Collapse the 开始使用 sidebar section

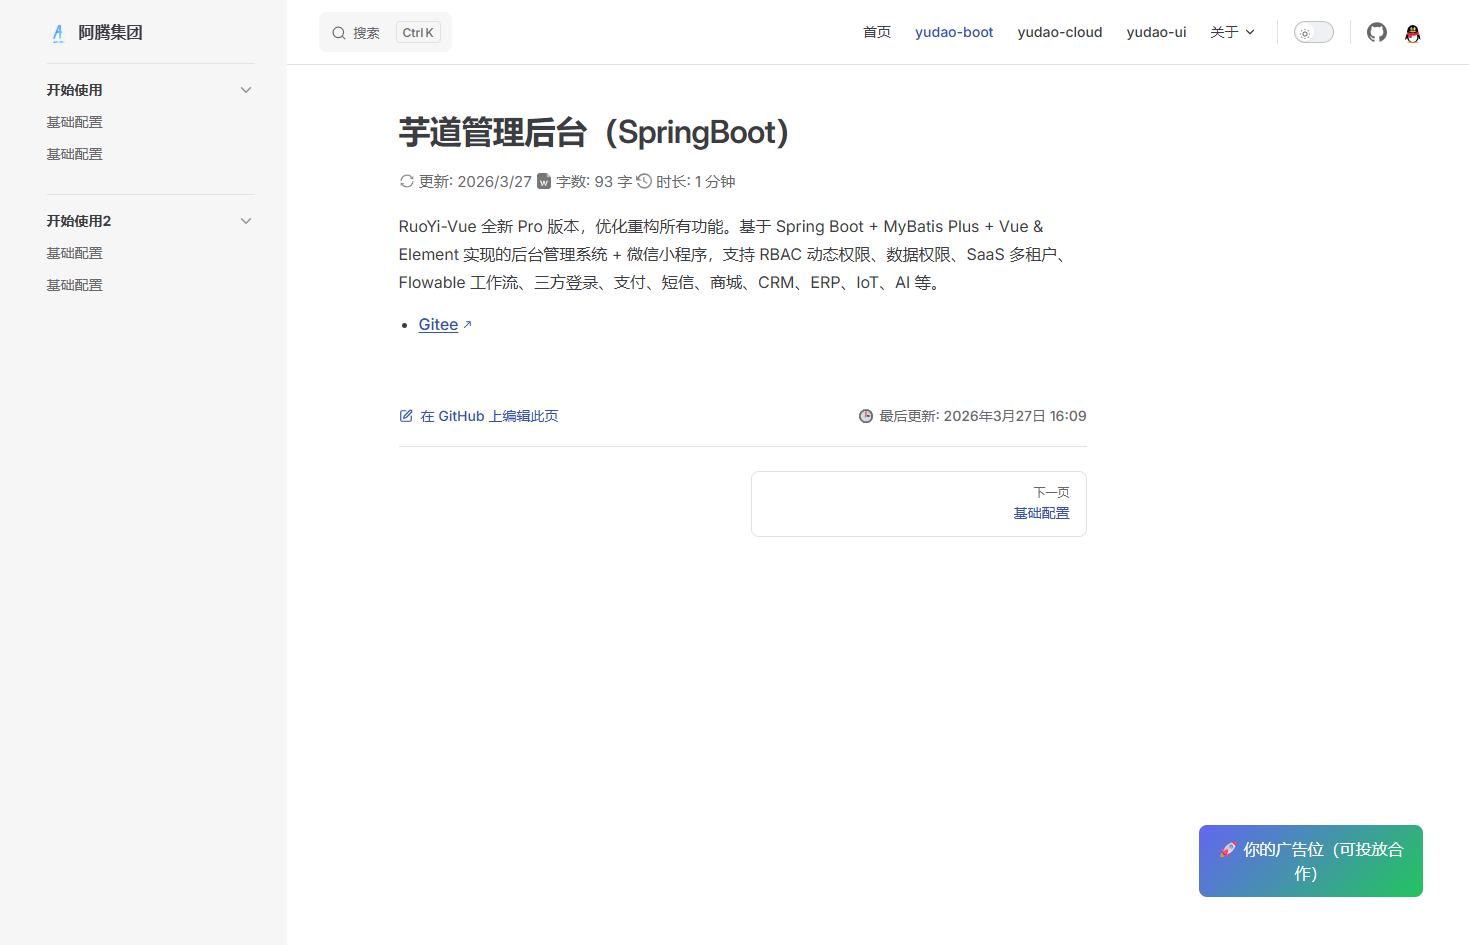246,89
